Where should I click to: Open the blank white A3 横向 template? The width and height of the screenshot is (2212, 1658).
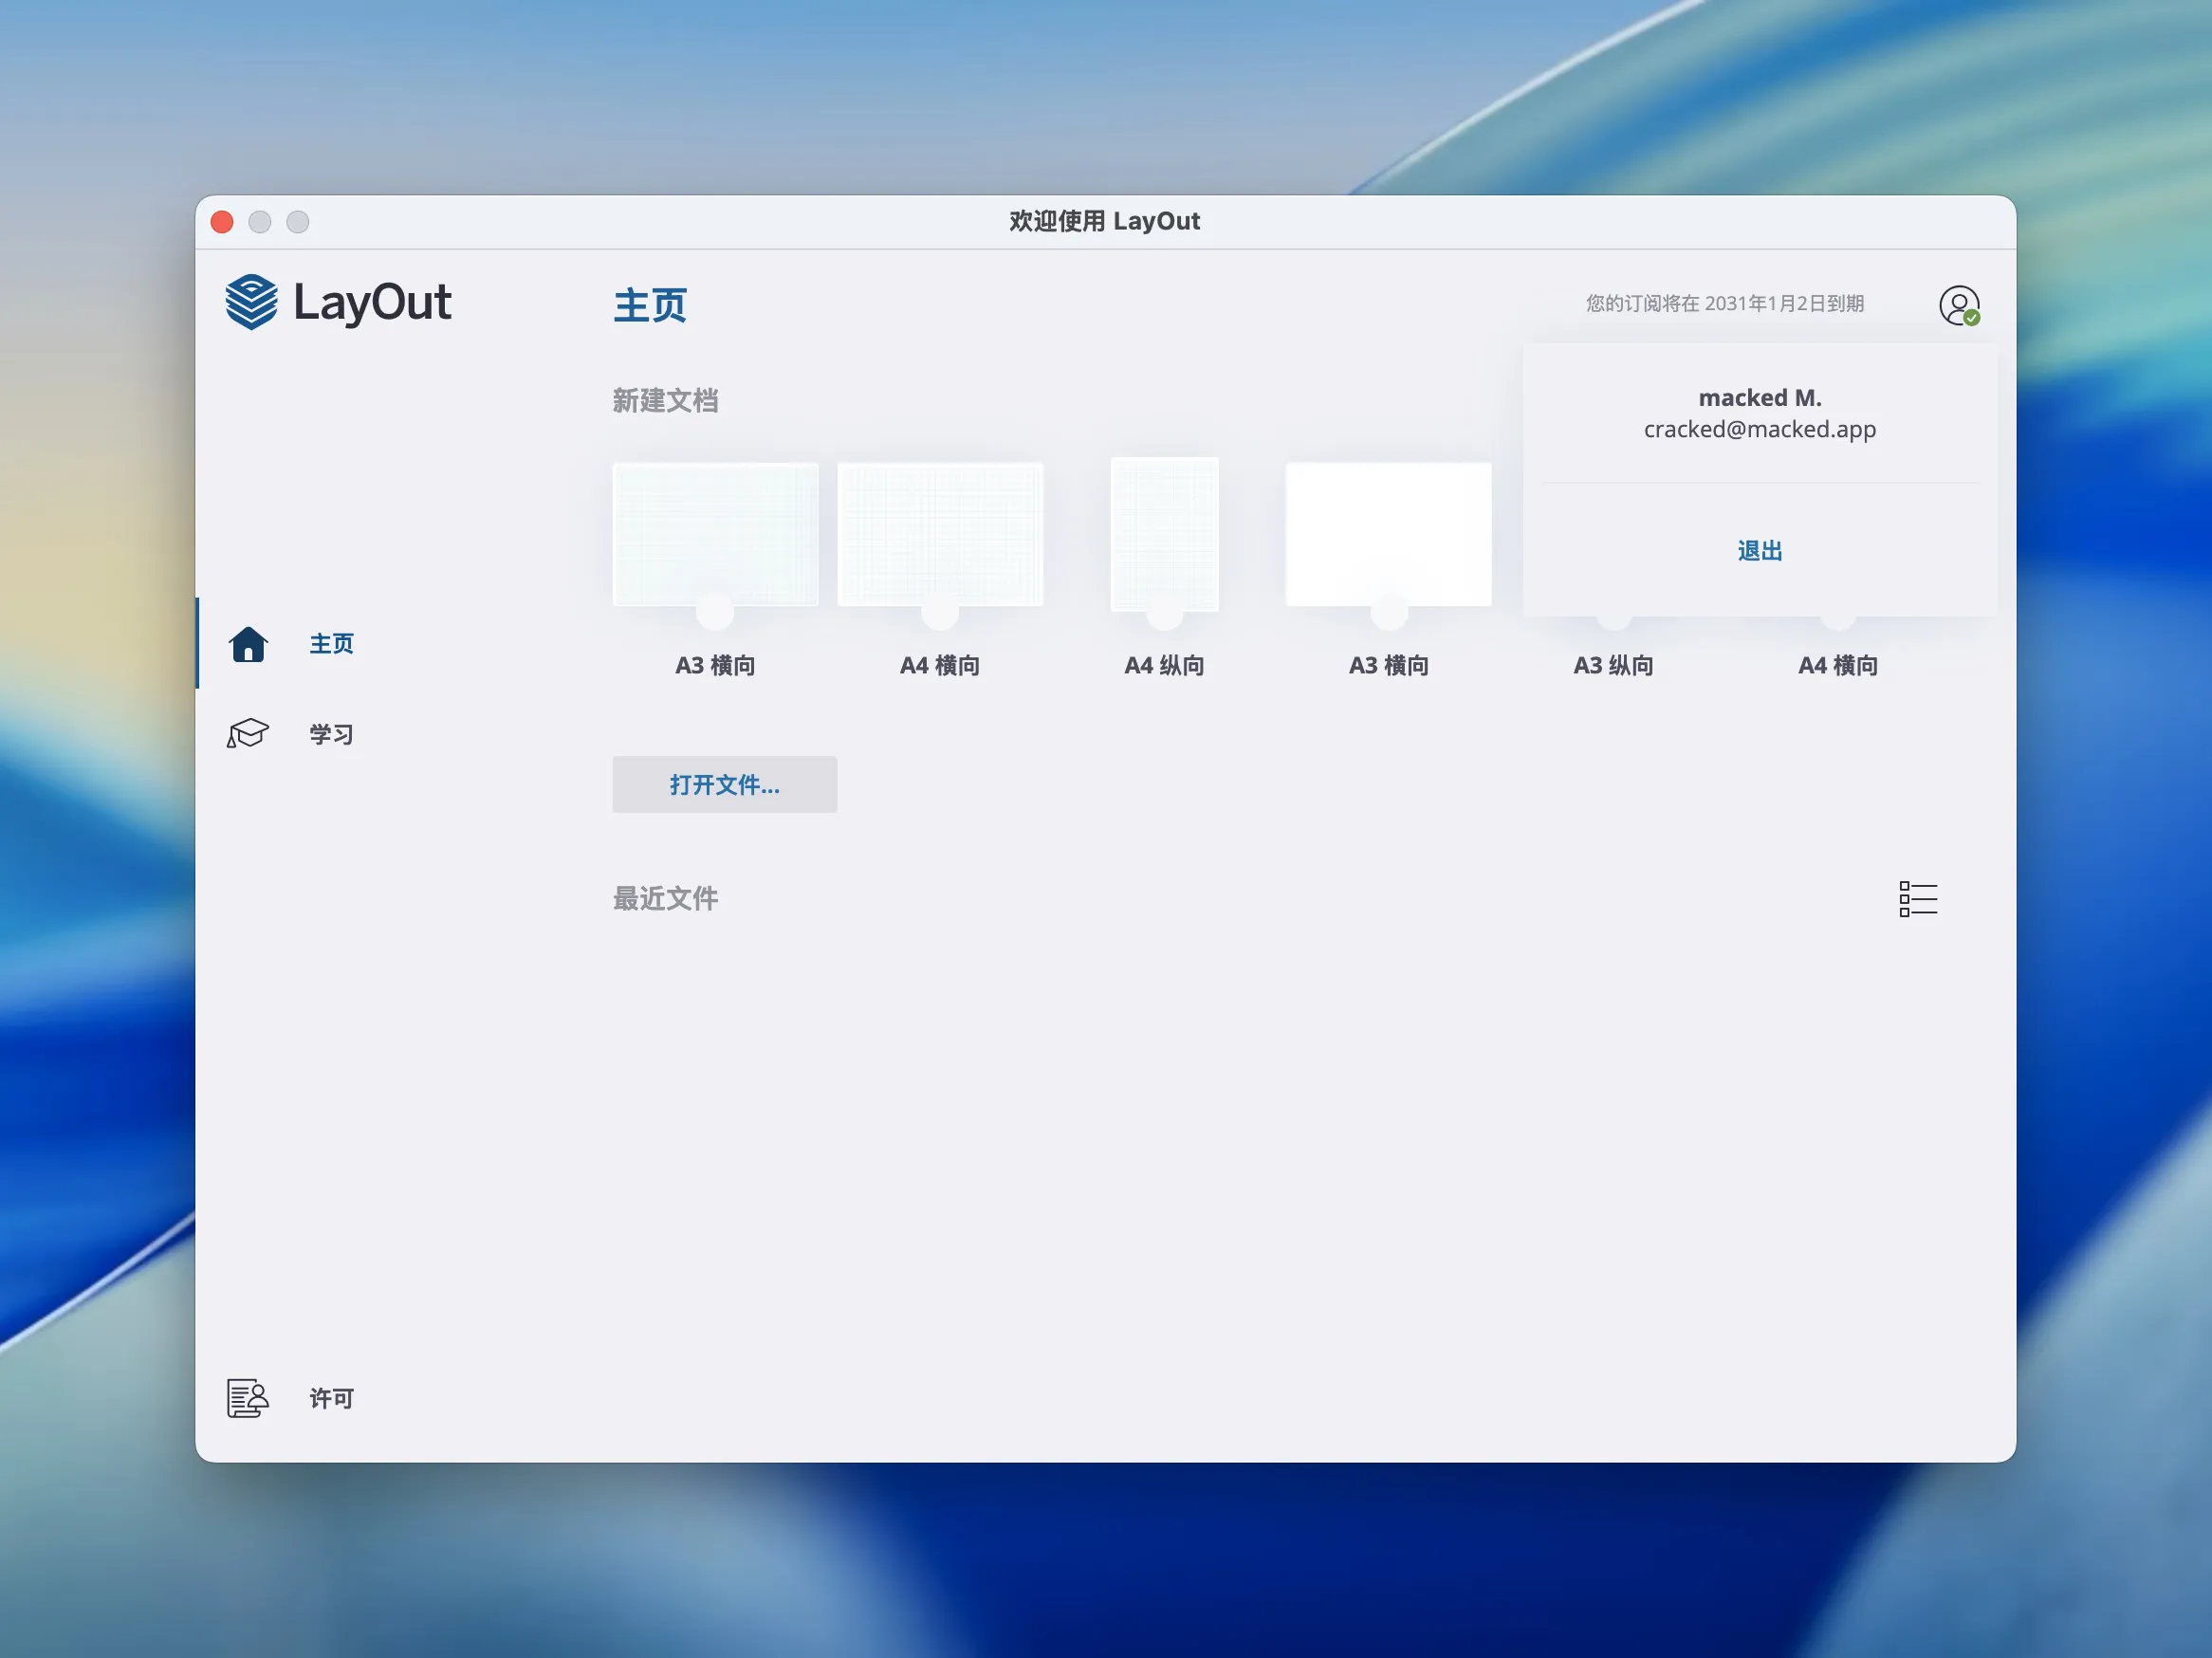(1388, 533)
